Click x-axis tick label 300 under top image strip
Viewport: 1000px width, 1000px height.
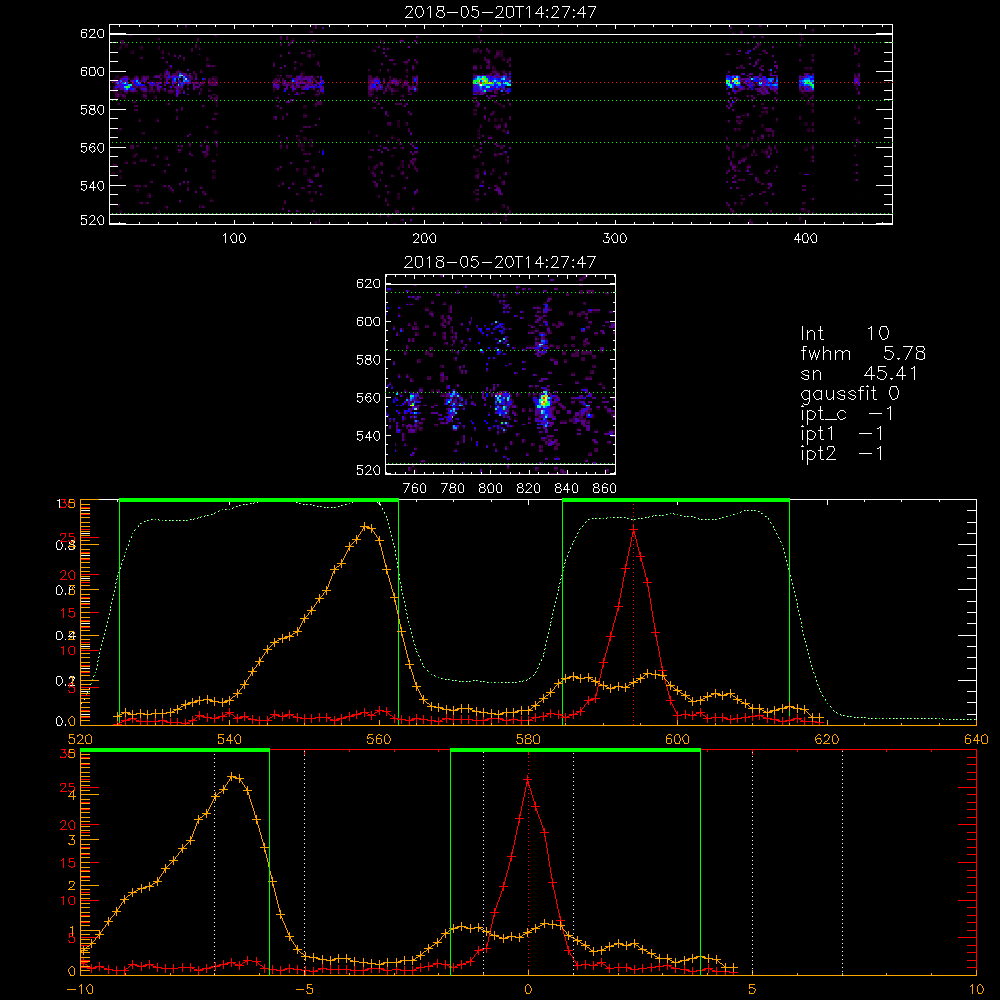[x=615, y=239]
